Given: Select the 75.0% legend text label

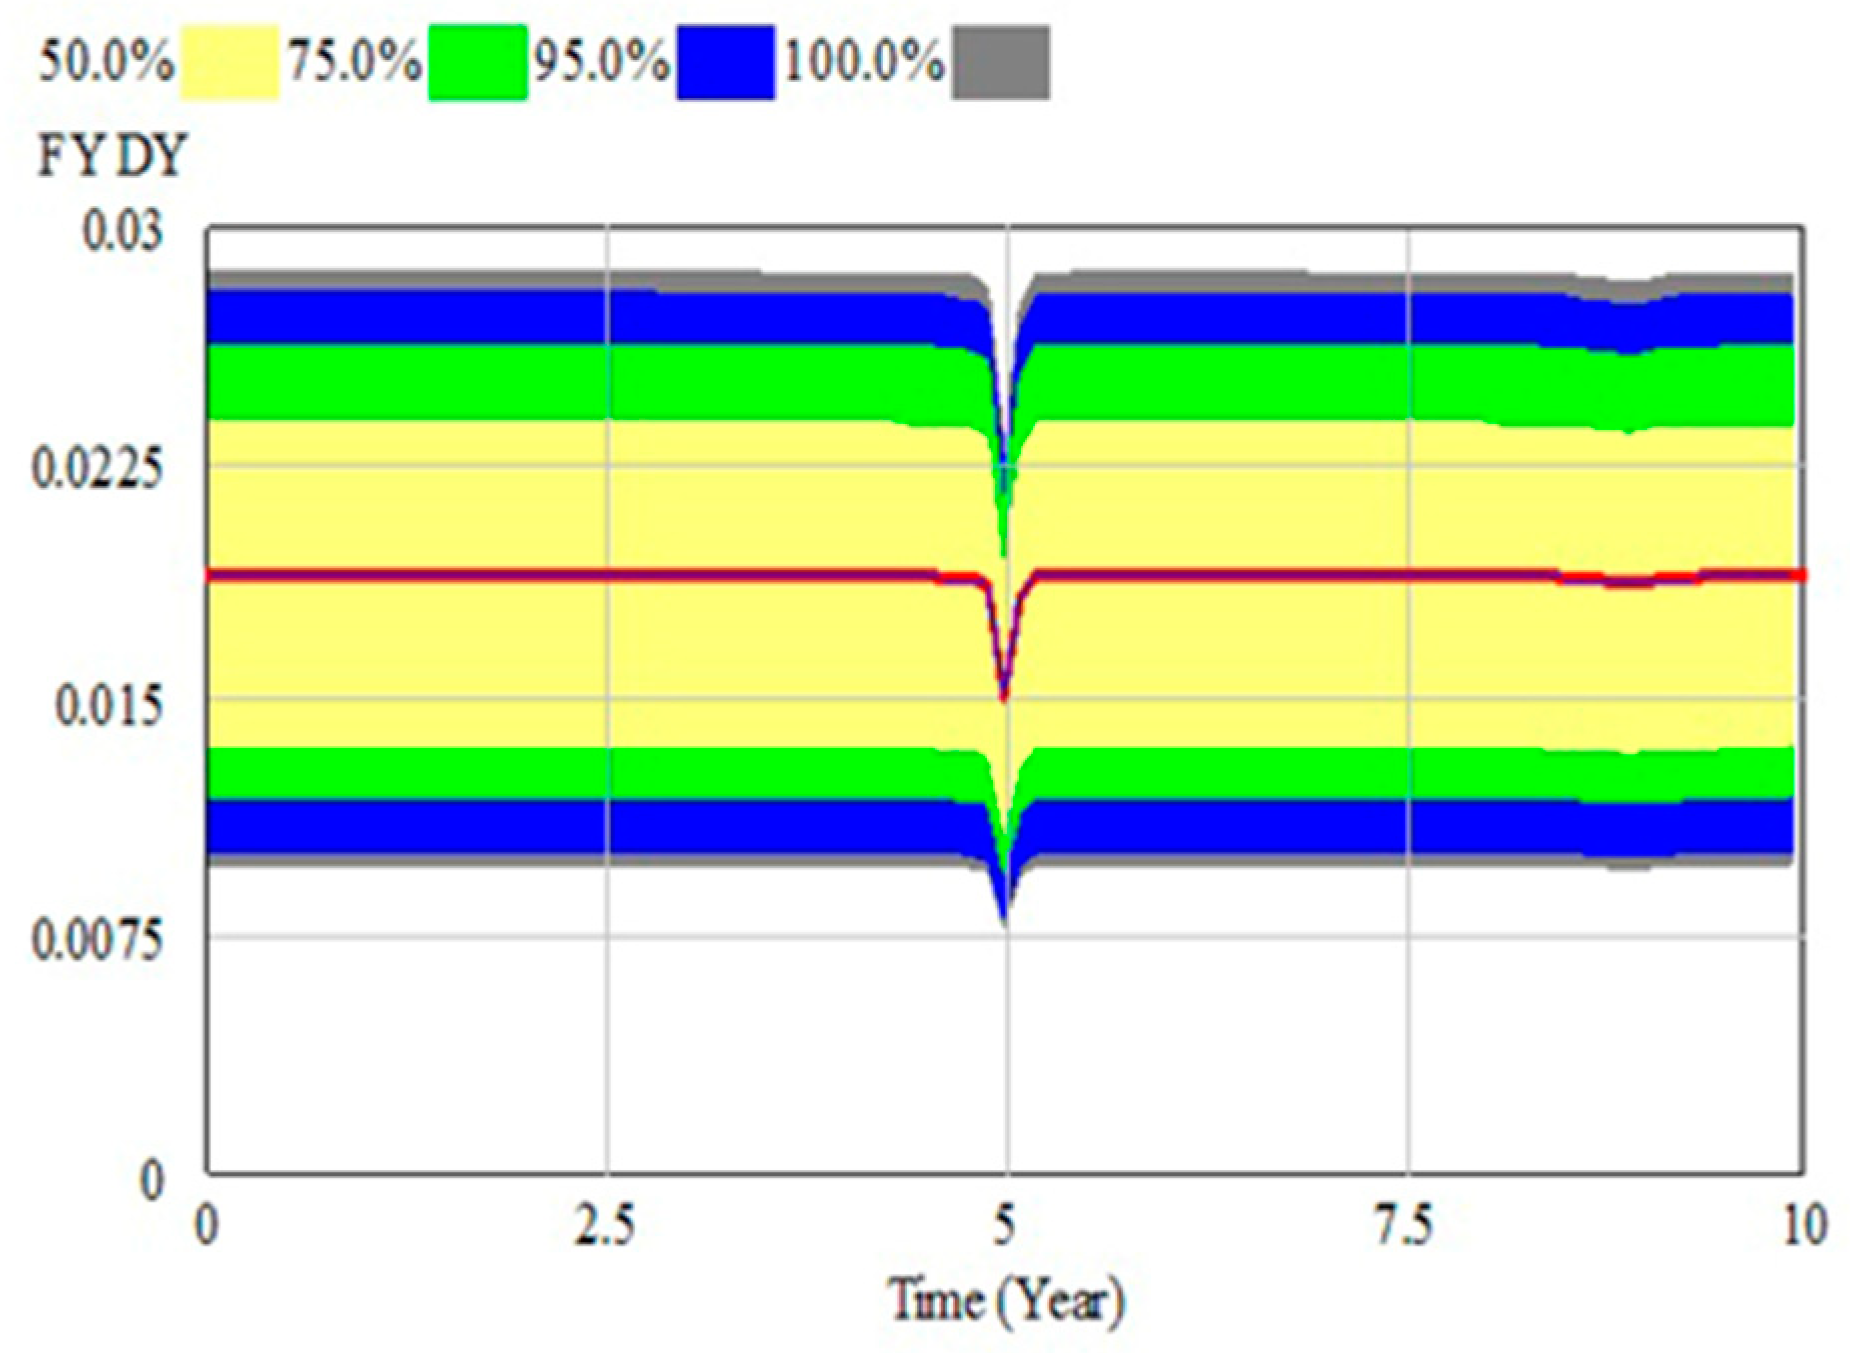Looking at the screenshot, I should pyautogui.click(x=354, y=62).
